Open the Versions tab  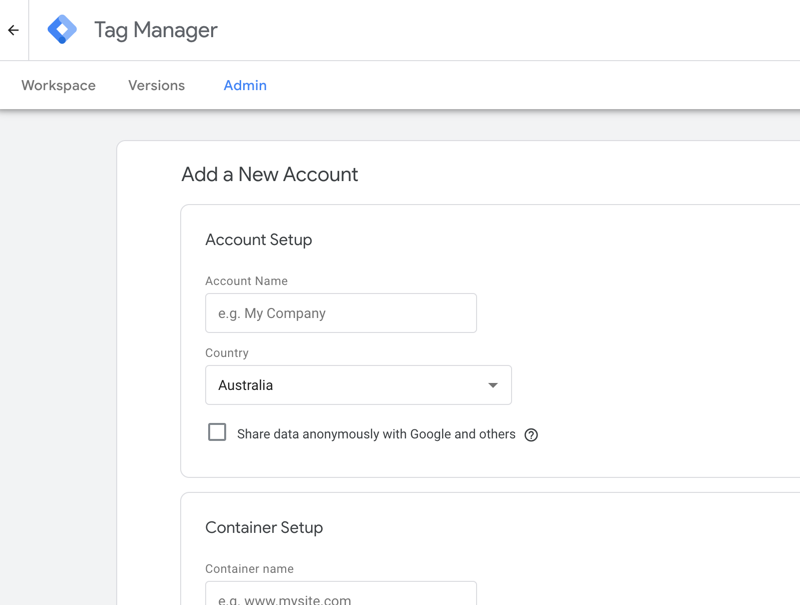(157, 85)
